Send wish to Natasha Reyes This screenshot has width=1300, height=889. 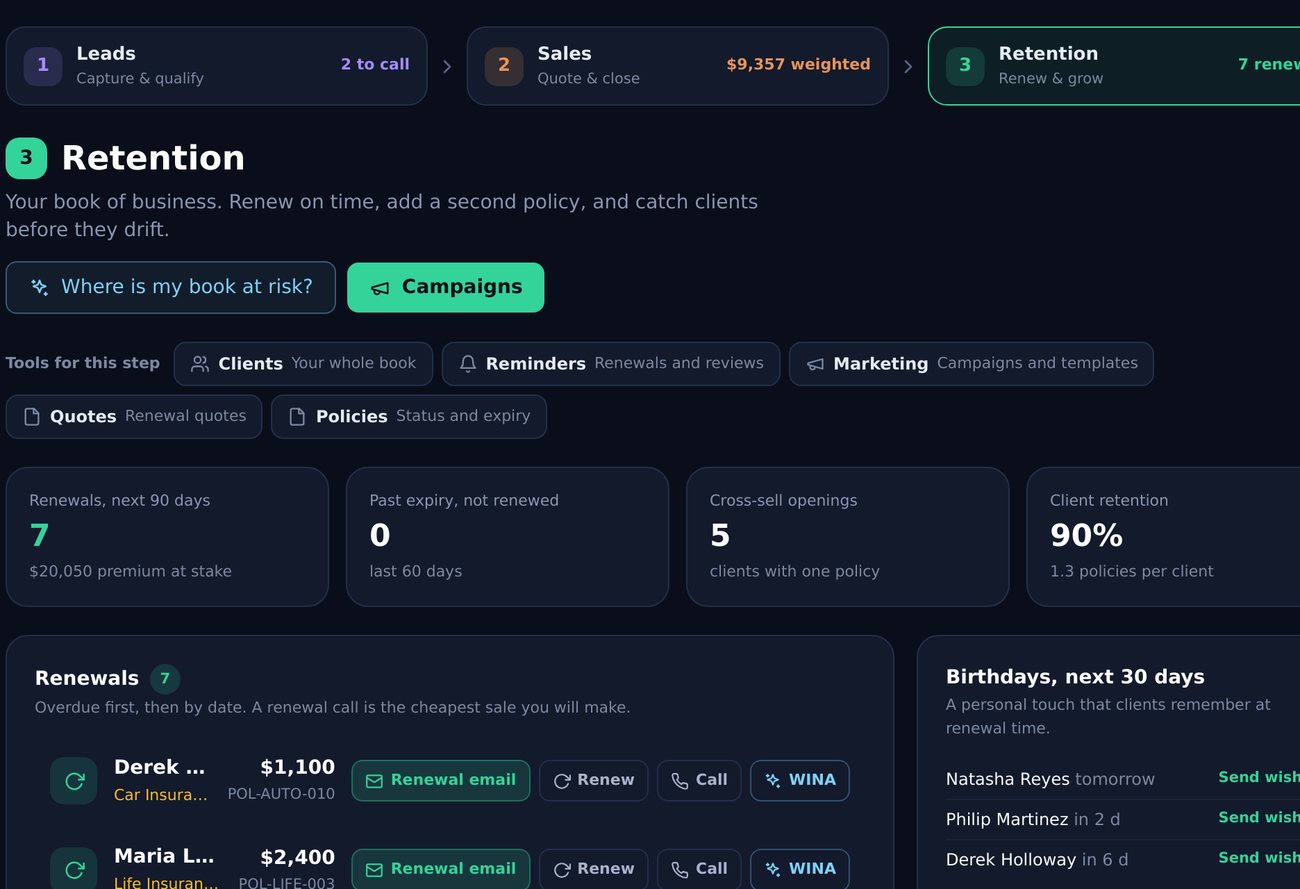point(1259,777)
